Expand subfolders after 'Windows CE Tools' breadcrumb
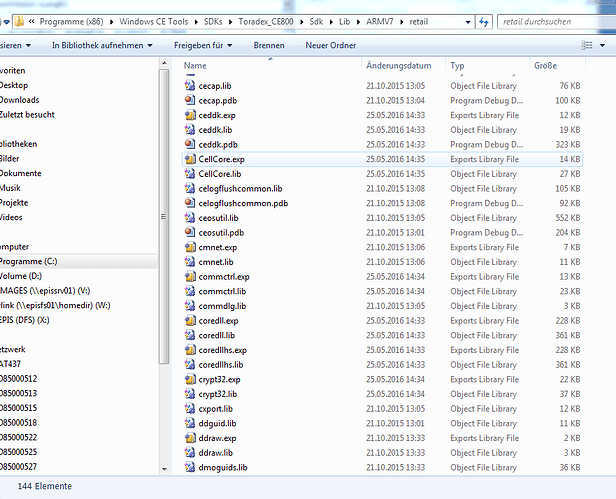This screenshot has height=499, width=616. point(196,22)
